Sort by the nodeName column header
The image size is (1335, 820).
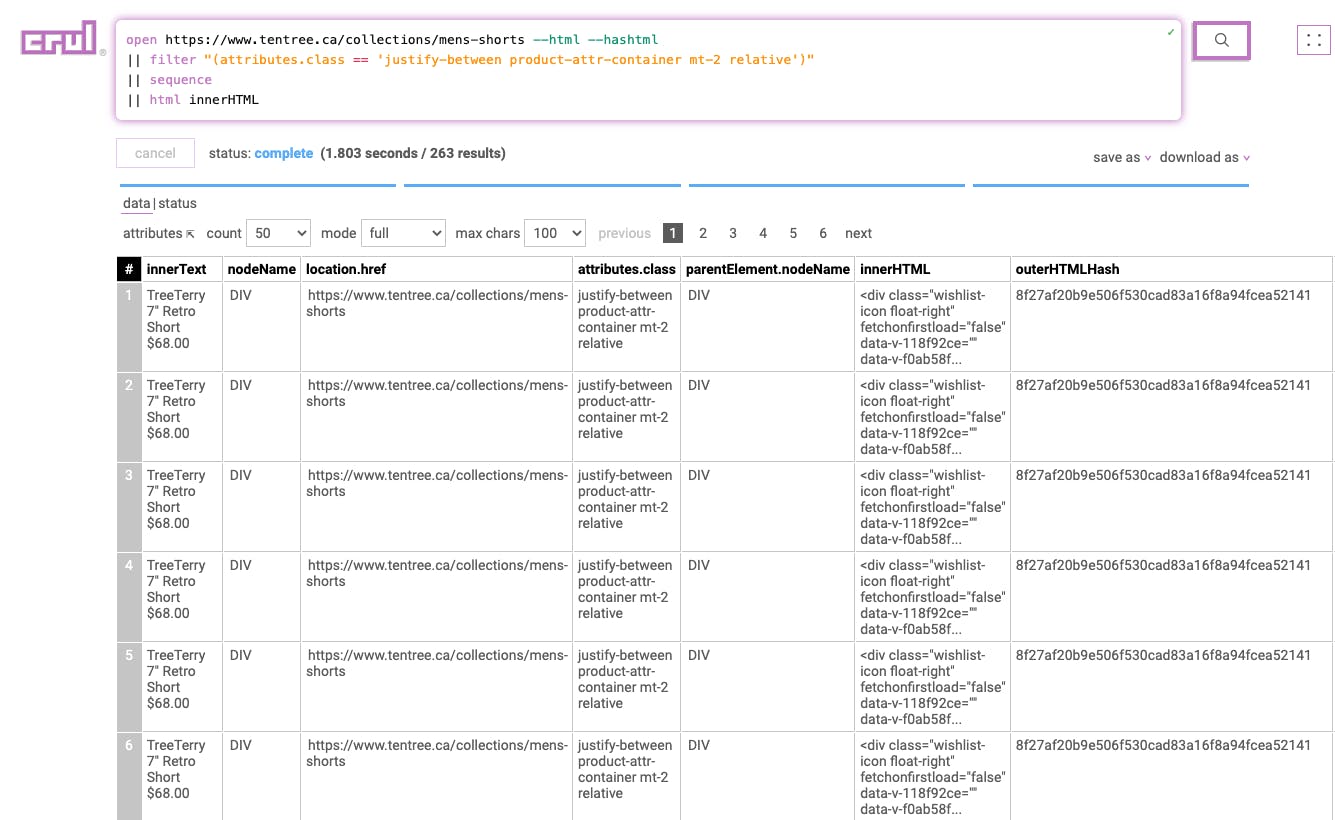(x=262, y=269)
